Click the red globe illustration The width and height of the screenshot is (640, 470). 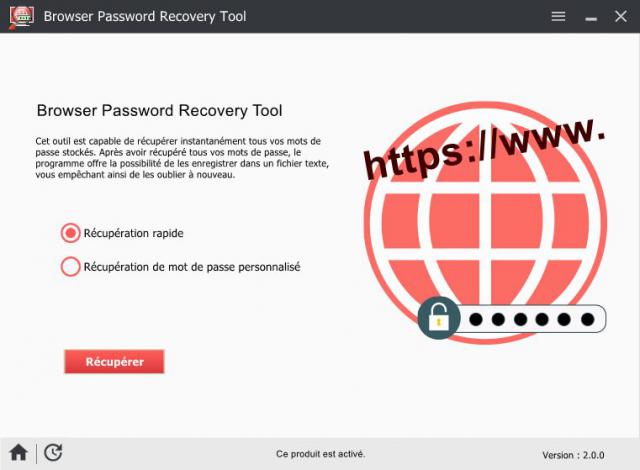(485, 222)
